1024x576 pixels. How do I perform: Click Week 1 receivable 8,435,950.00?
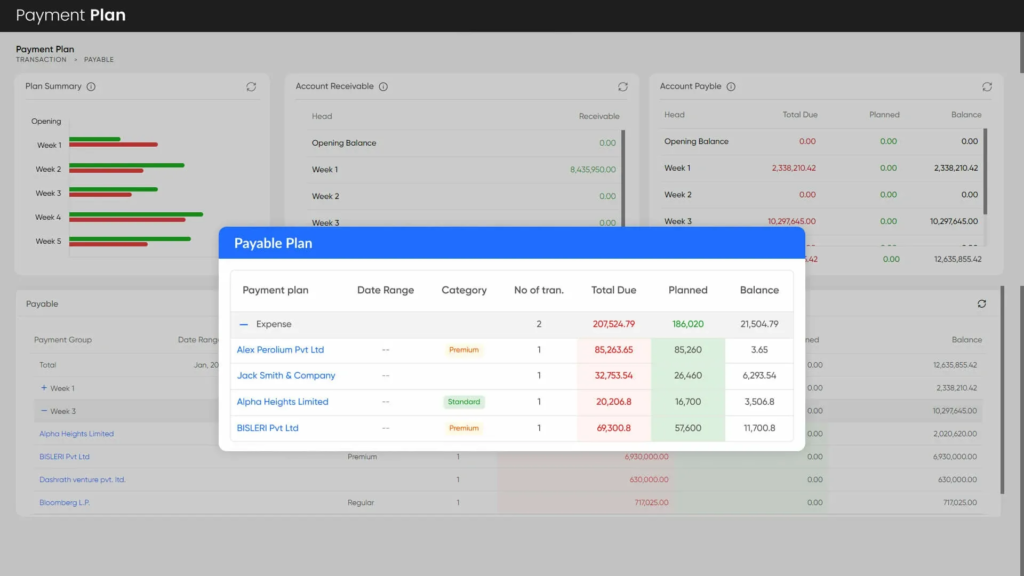coord(593,170)
